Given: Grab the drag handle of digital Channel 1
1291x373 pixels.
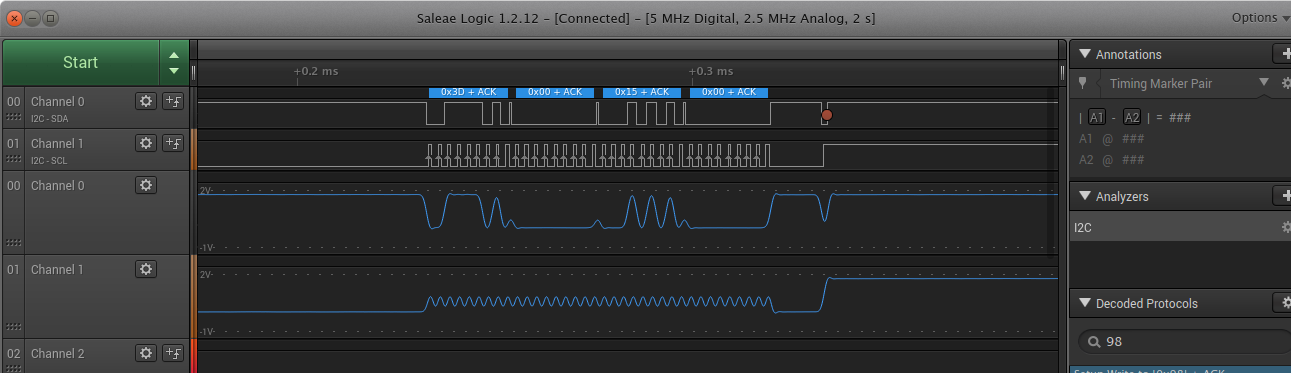Looking at the screenshot, I should coord(14,158).
